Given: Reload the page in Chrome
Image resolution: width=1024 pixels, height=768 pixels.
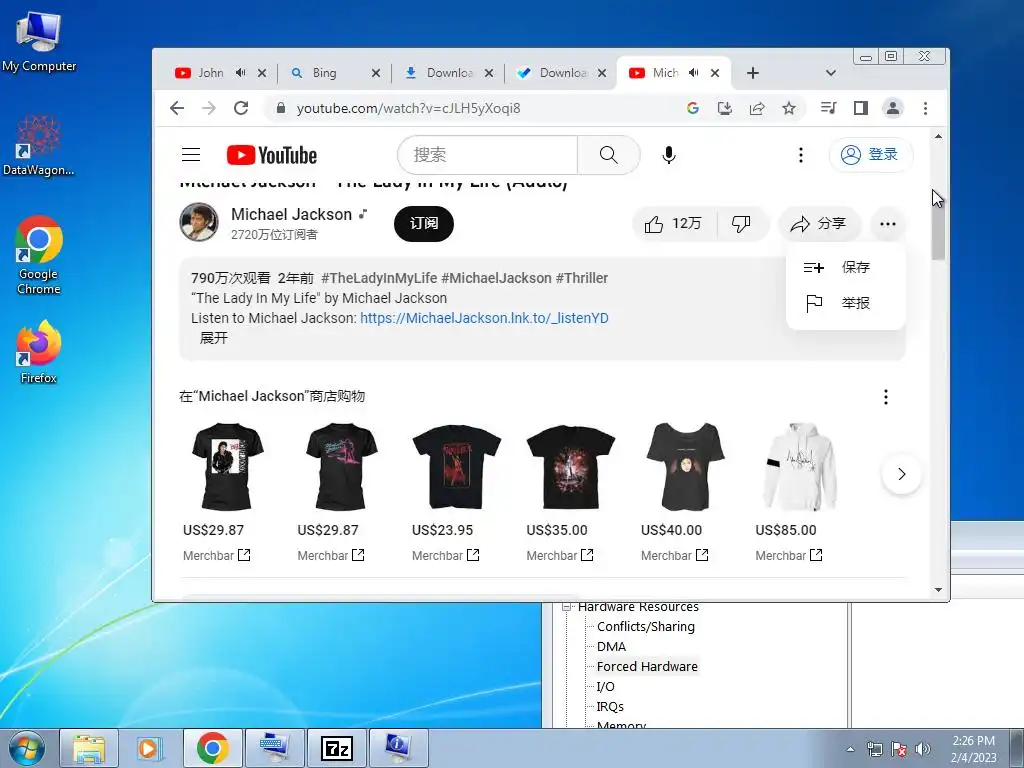Looking at the screenshot, I should [241, 108].
